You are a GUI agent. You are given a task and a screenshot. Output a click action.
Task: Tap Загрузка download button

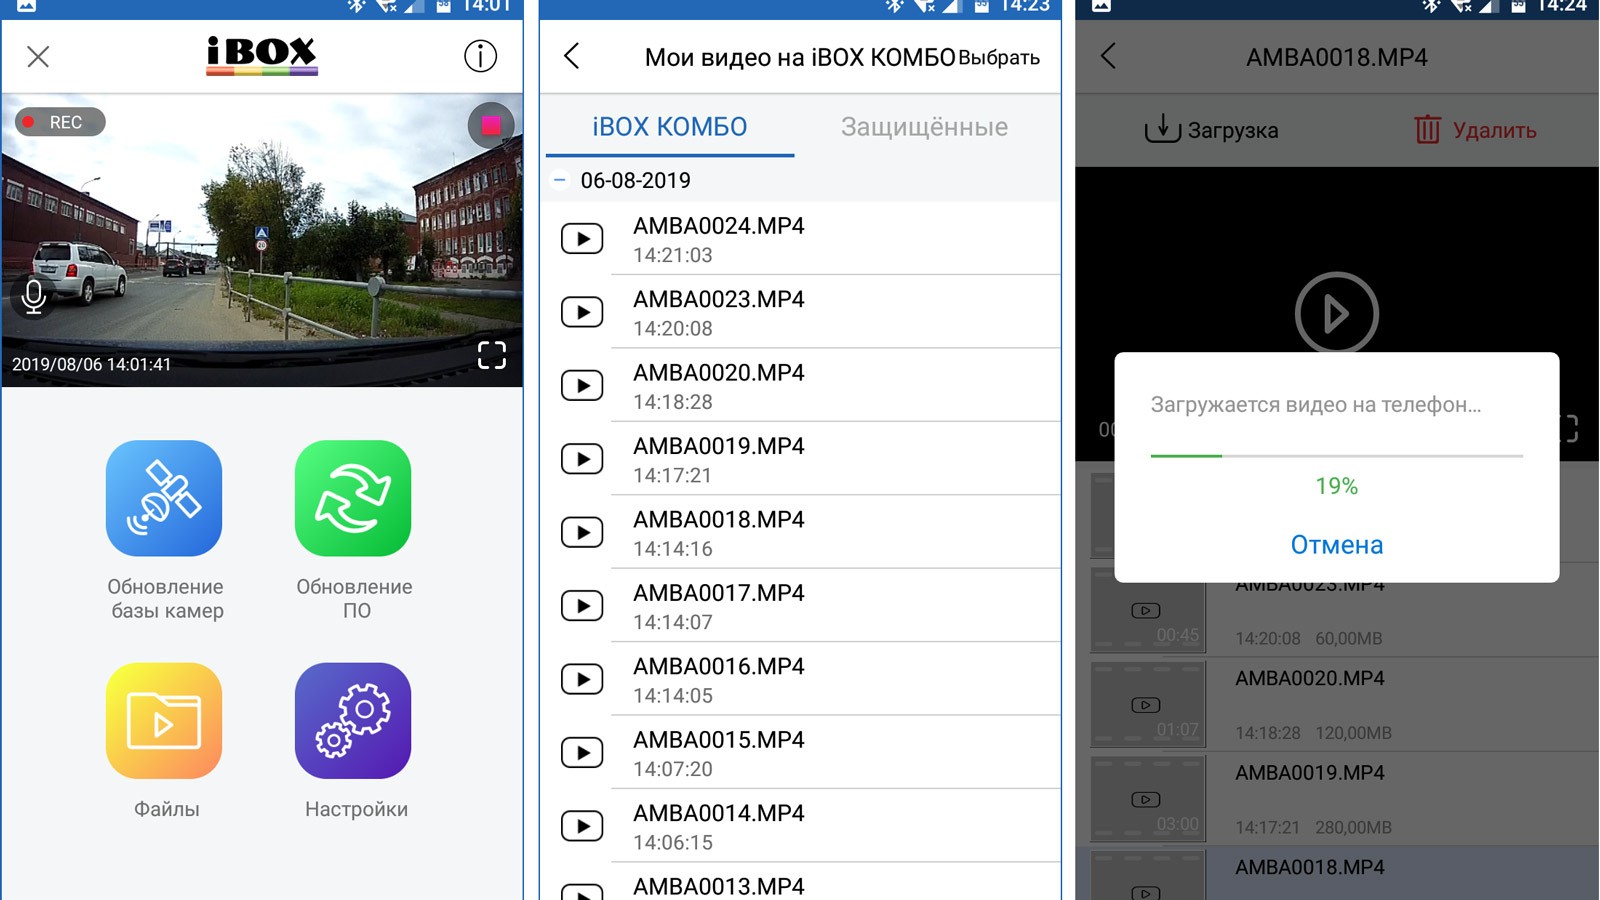[x=1211, y=130]
